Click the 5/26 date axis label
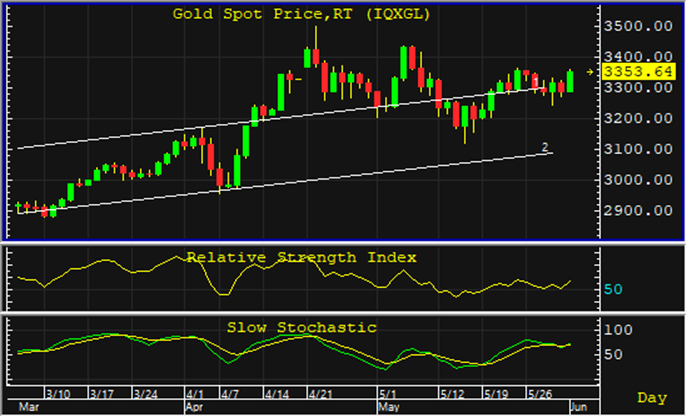The image size is (687, 417). 540,394
